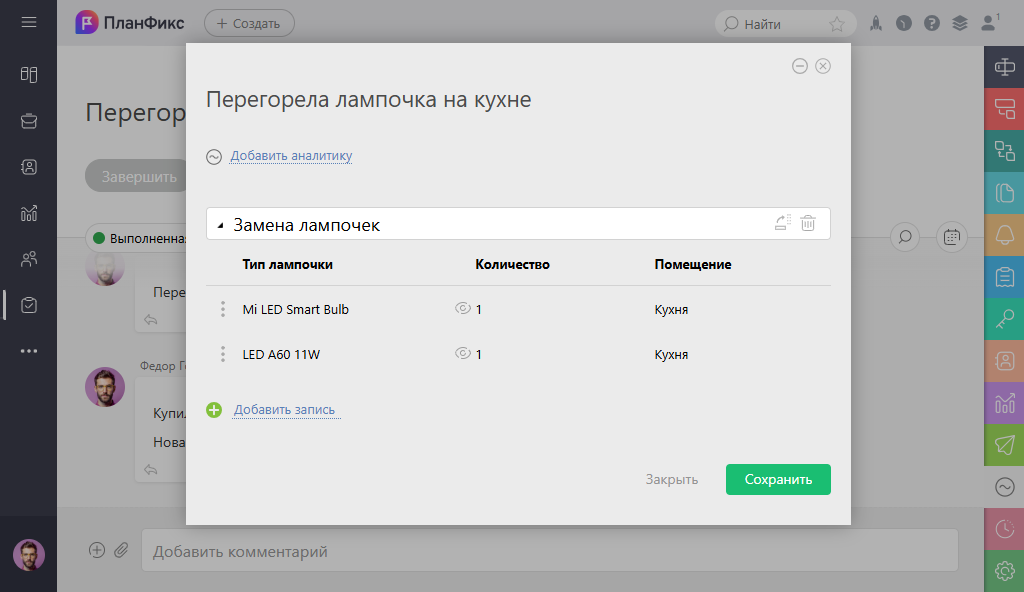Click the Добавить комментарий input field
The width and height of the screenshot is (1024, 592).
549,551
